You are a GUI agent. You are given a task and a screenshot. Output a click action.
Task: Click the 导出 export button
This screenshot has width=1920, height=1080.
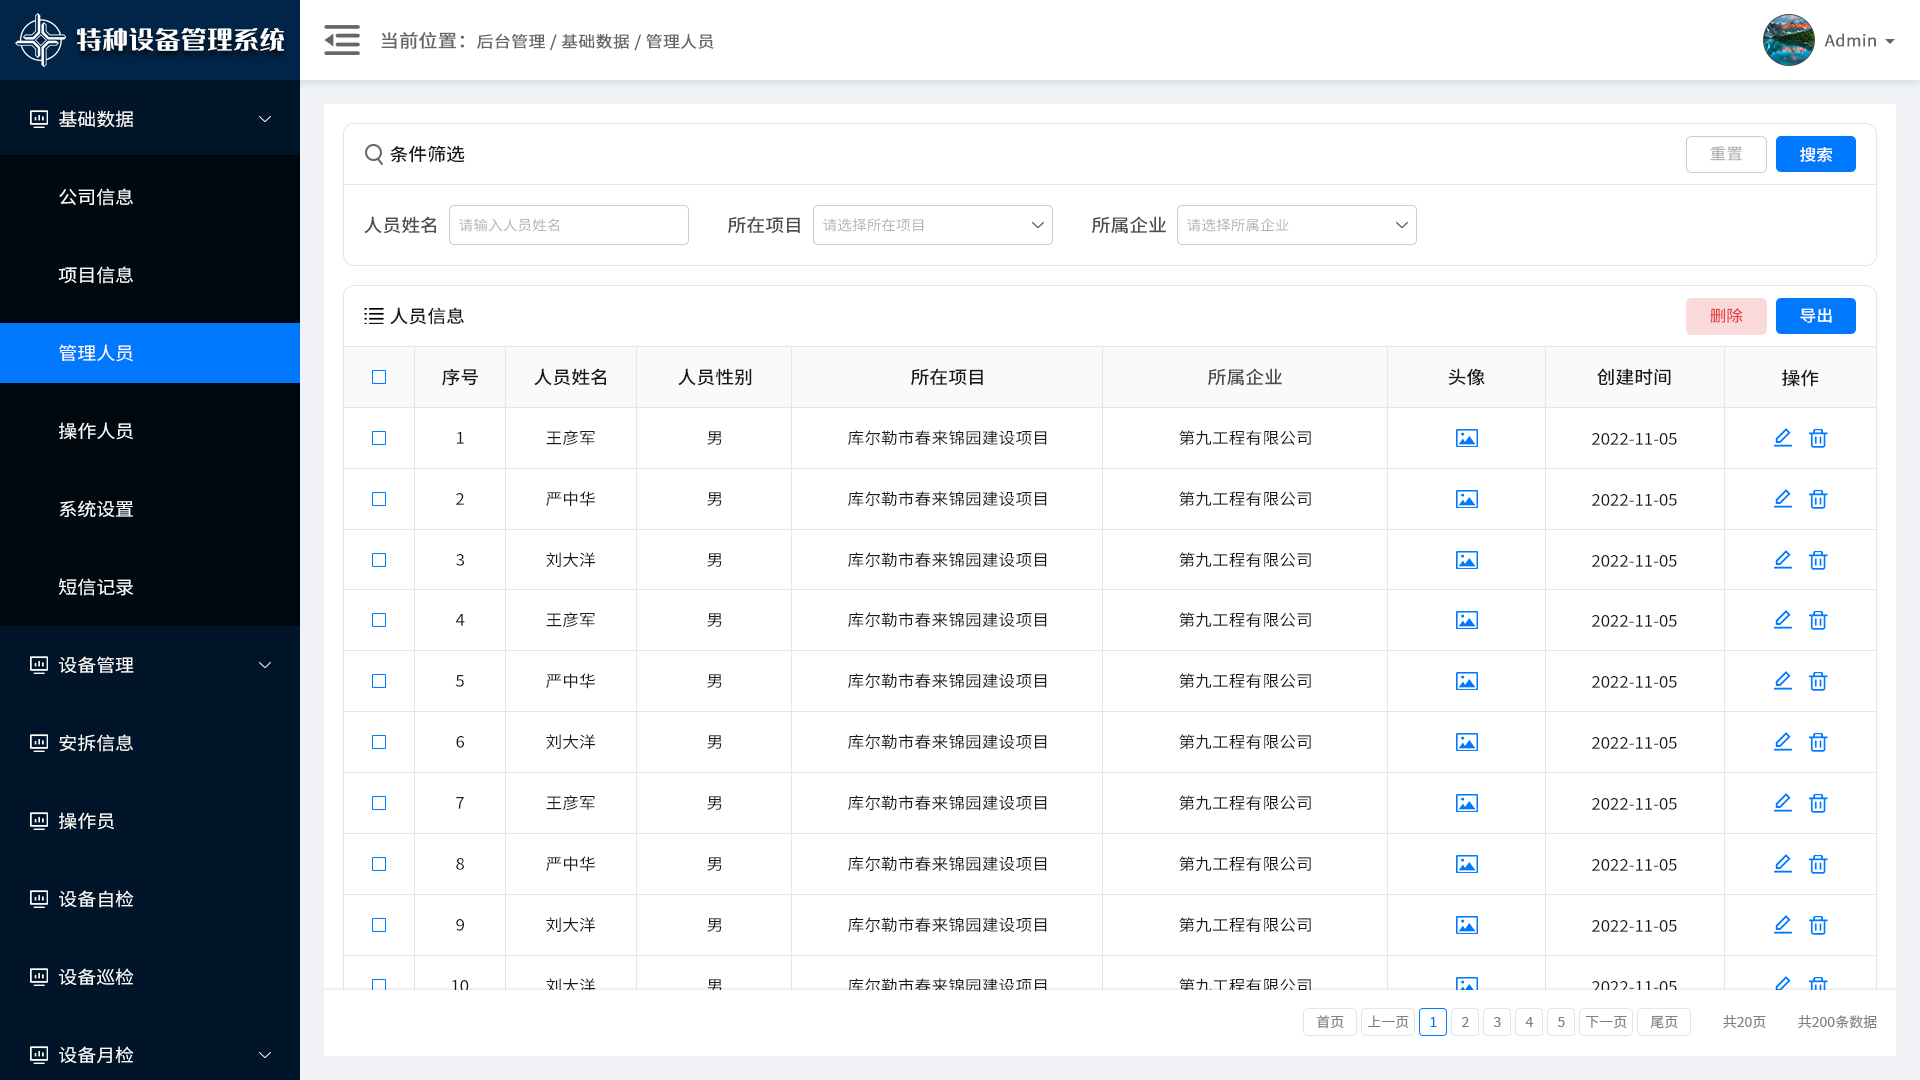[x=1815, y=316]
